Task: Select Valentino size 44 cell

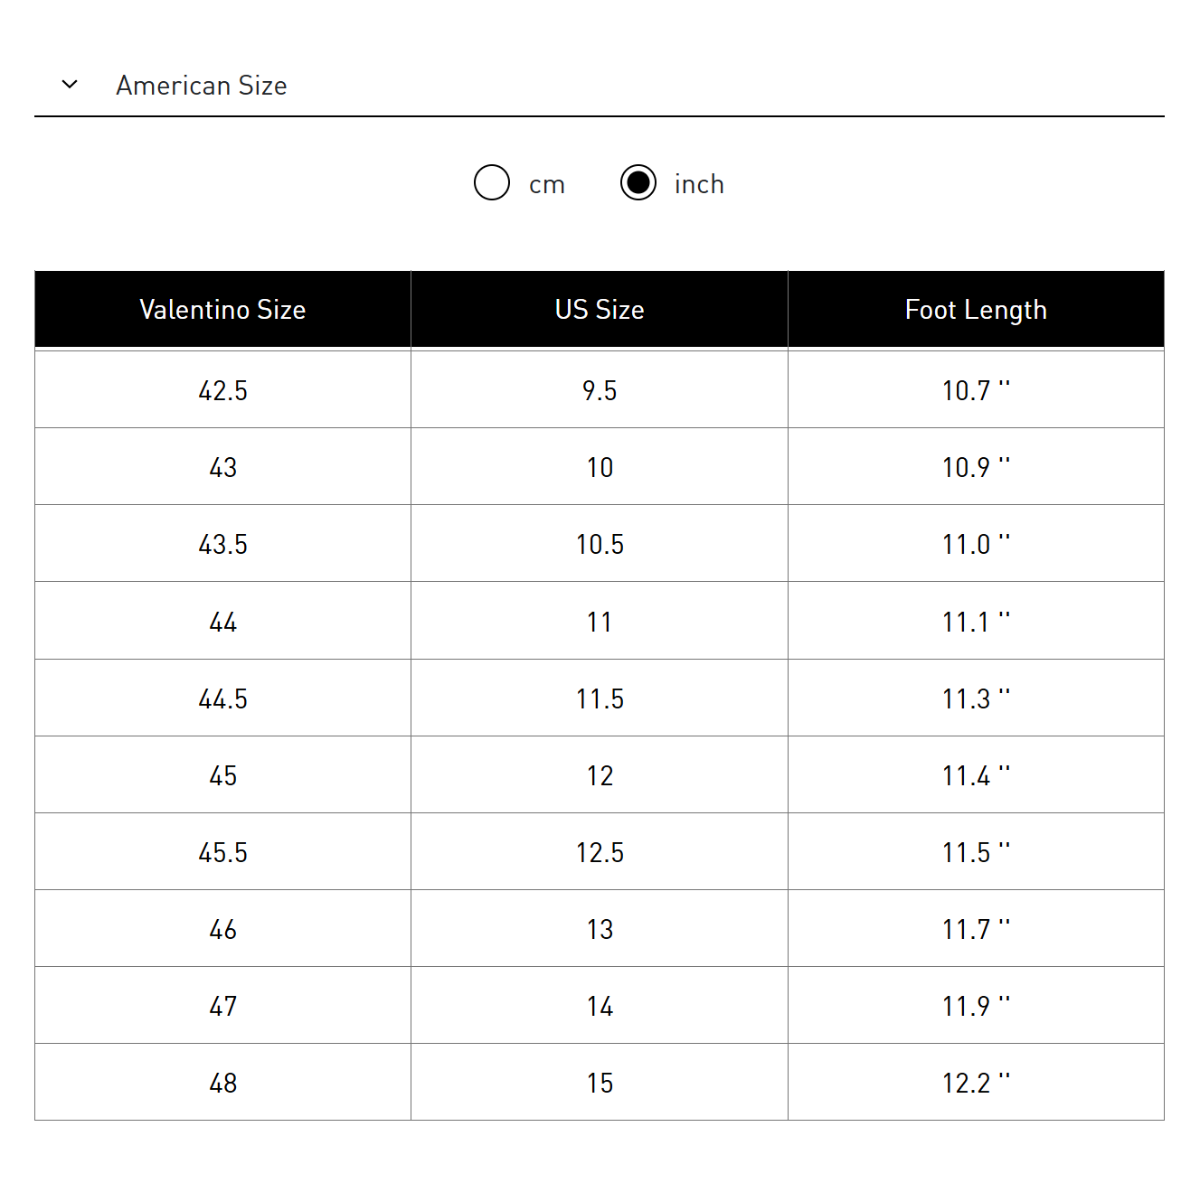Action: pyautogui.click(x=223, y=621)
